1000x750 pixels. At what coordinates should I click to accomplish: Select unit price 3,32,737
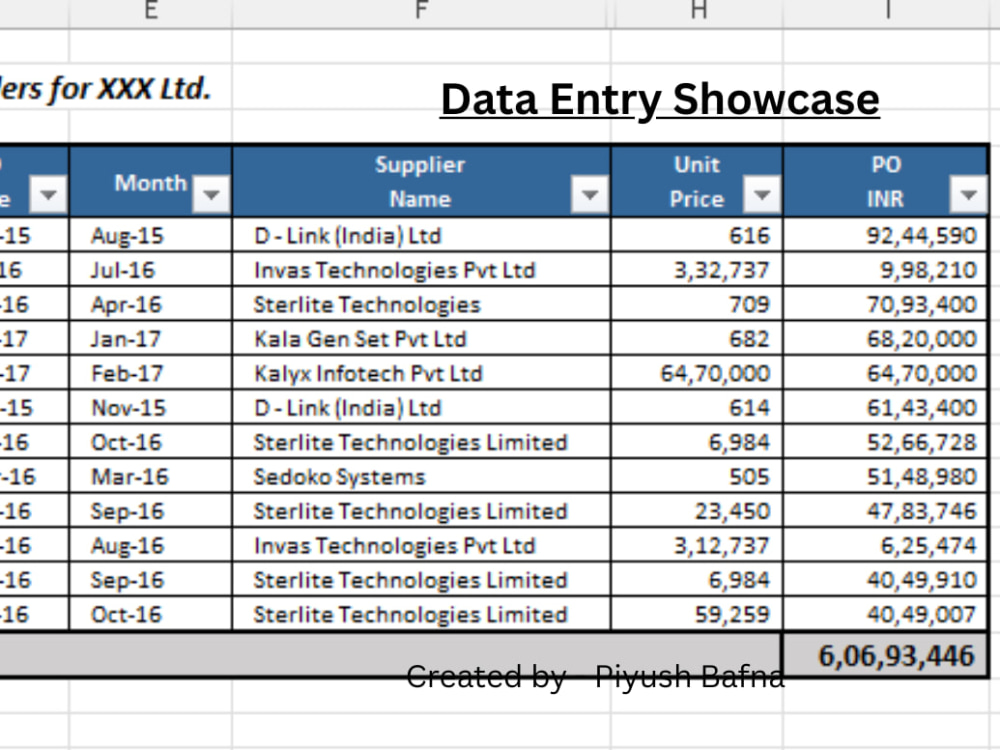click(x=696, y=270)
